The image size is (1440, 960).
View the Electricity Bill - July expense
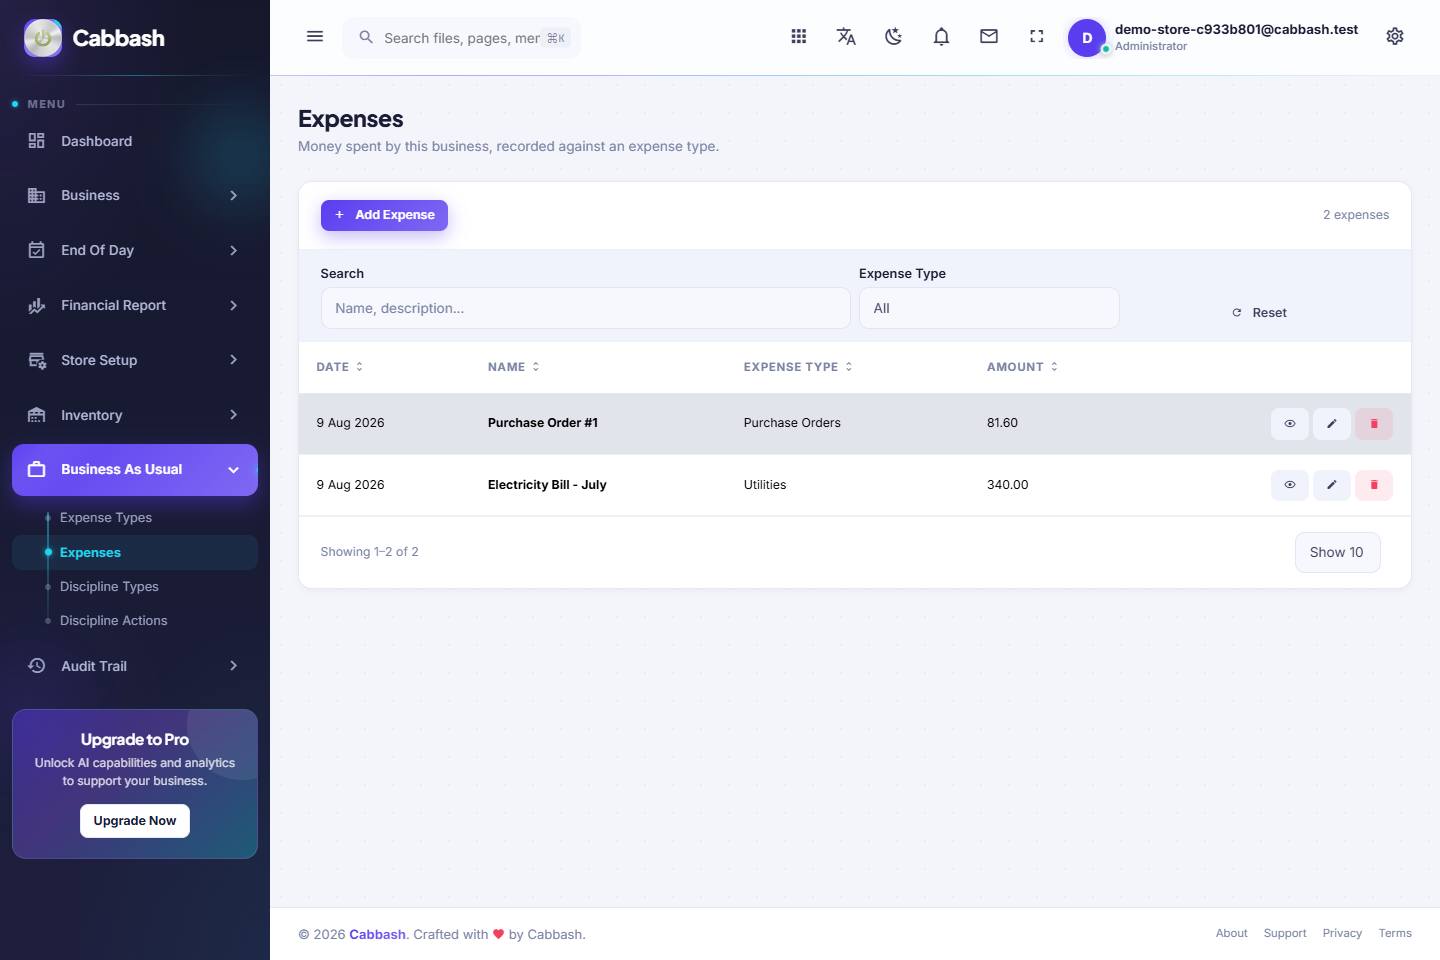(x=1290, y=485)
